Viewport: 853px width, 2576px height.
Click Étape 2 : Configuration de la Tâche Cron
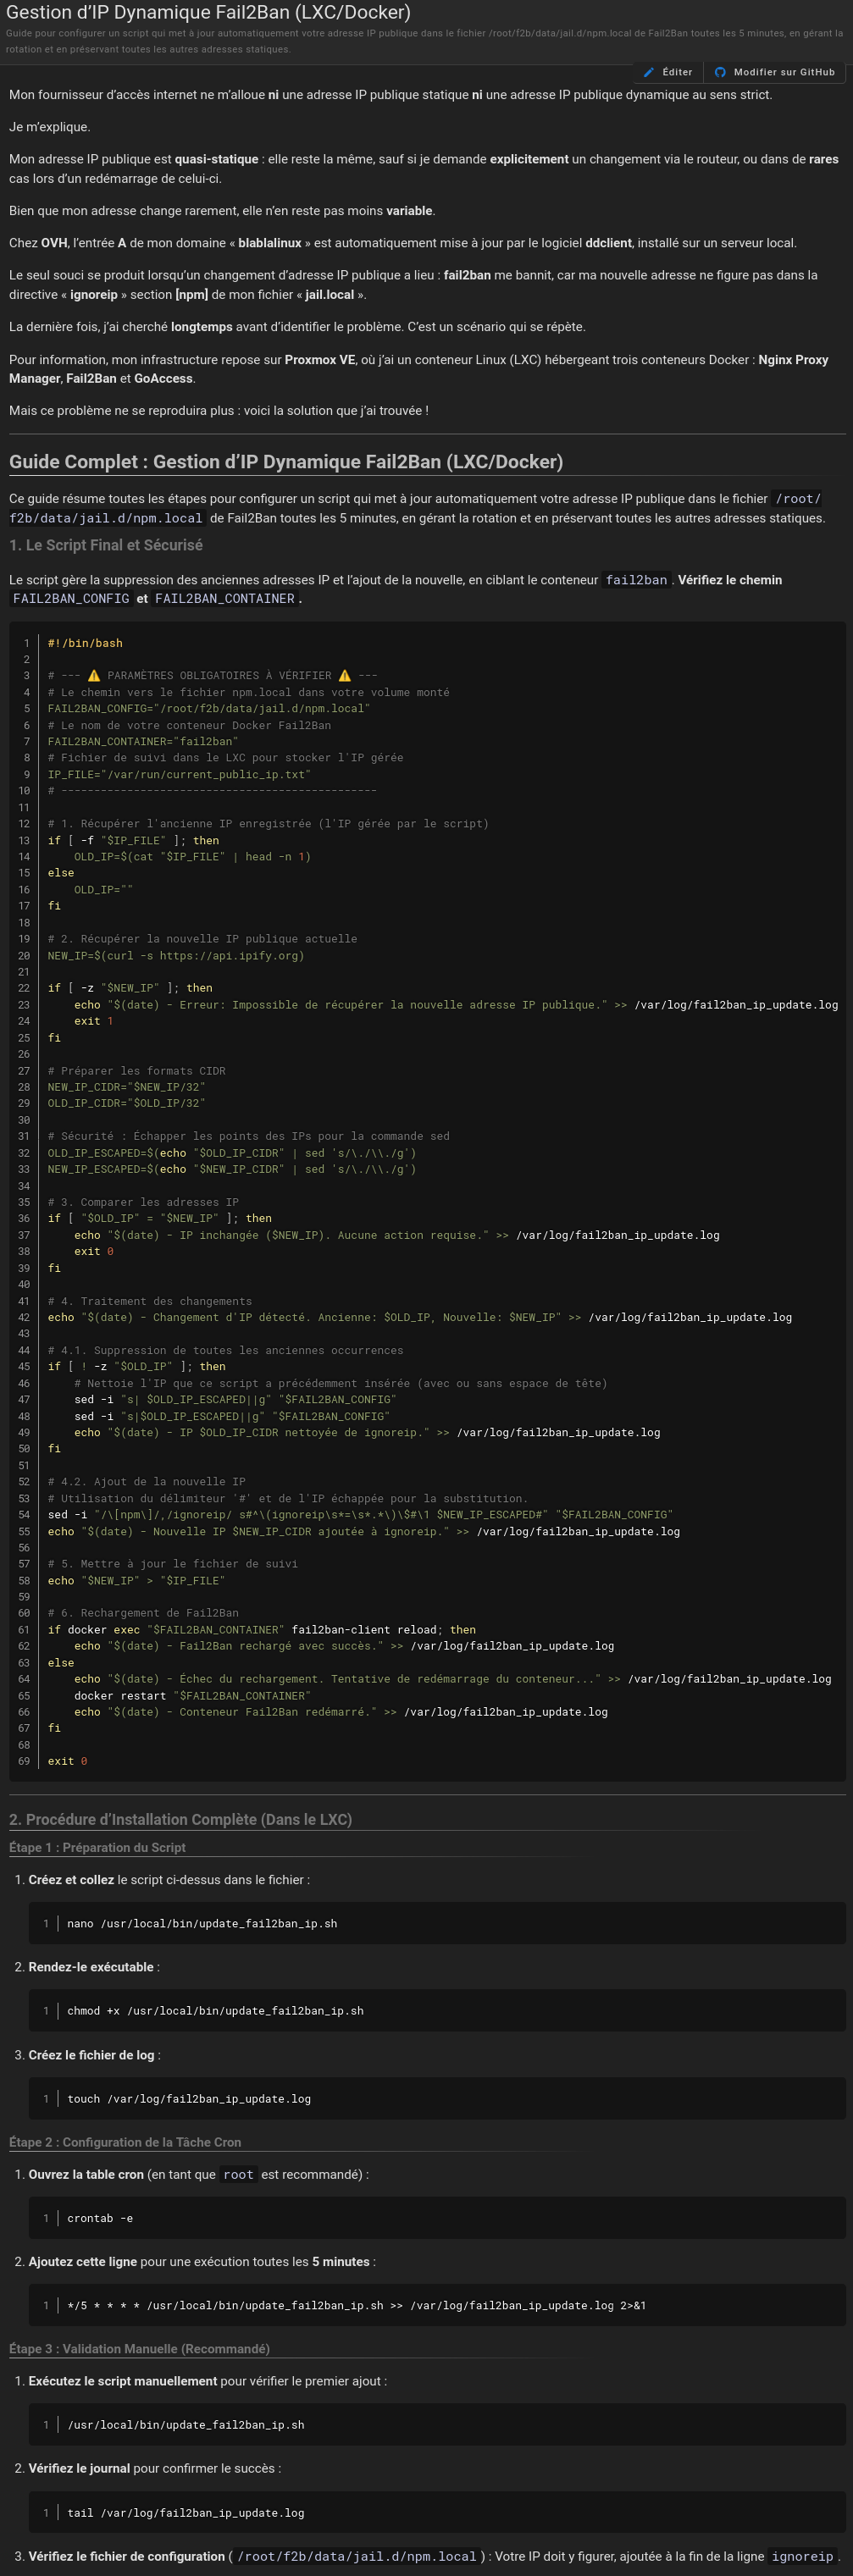click(x=125, y=2142)
